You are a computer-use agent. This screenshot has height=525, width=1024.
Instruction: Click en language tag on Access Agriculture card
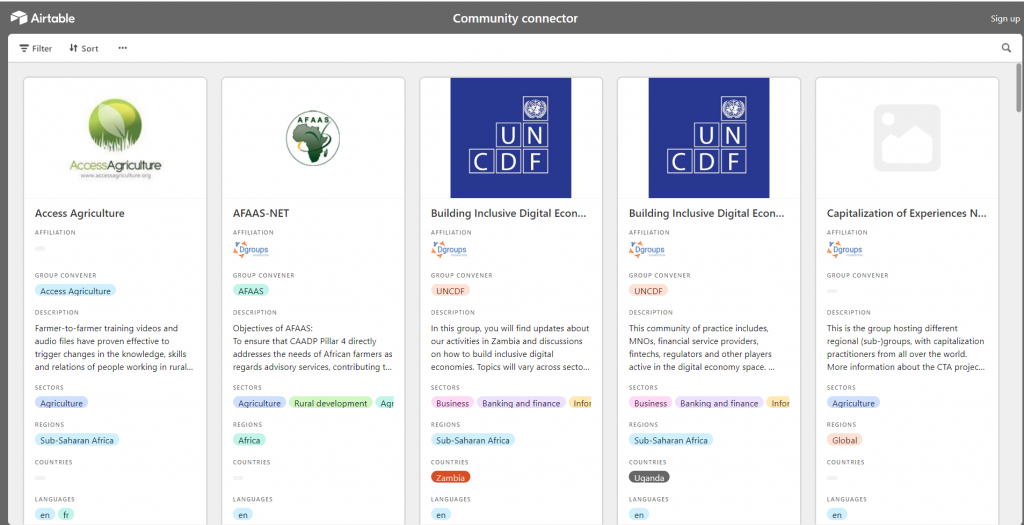point(45,515)
